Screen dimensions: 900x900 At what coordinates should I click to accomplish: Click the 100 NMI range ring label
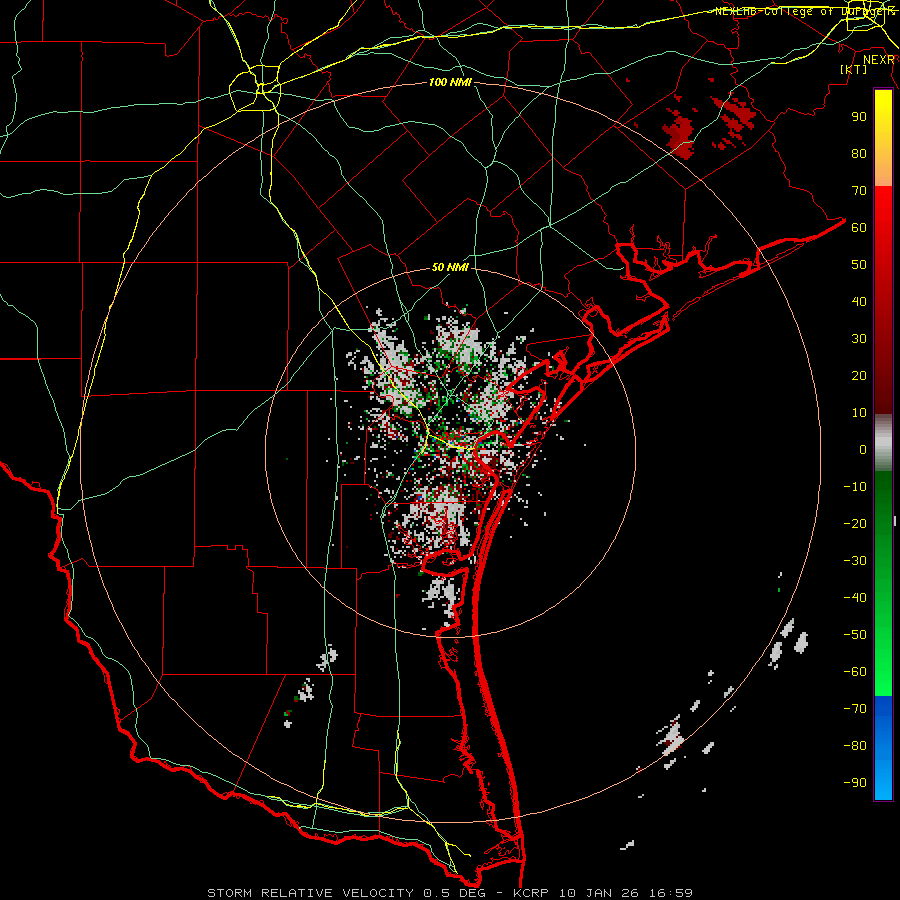[450, 83]
